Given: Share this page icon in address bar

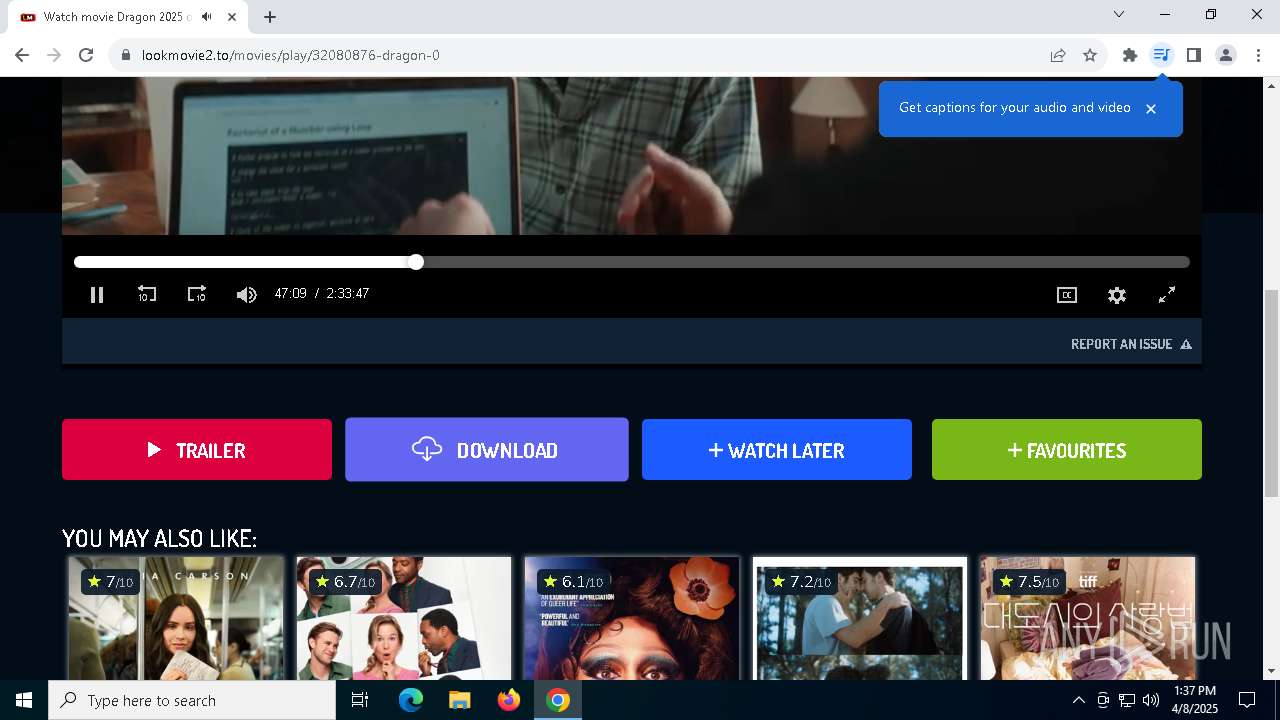Looking at the screenshot, I should pos(1058,55).
